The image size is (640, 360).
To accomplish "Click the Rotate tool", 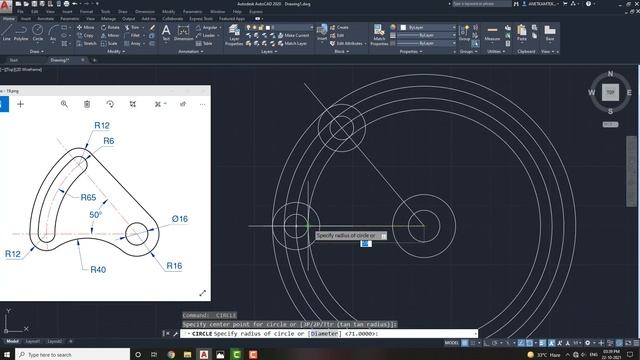I will pos(110,27).
